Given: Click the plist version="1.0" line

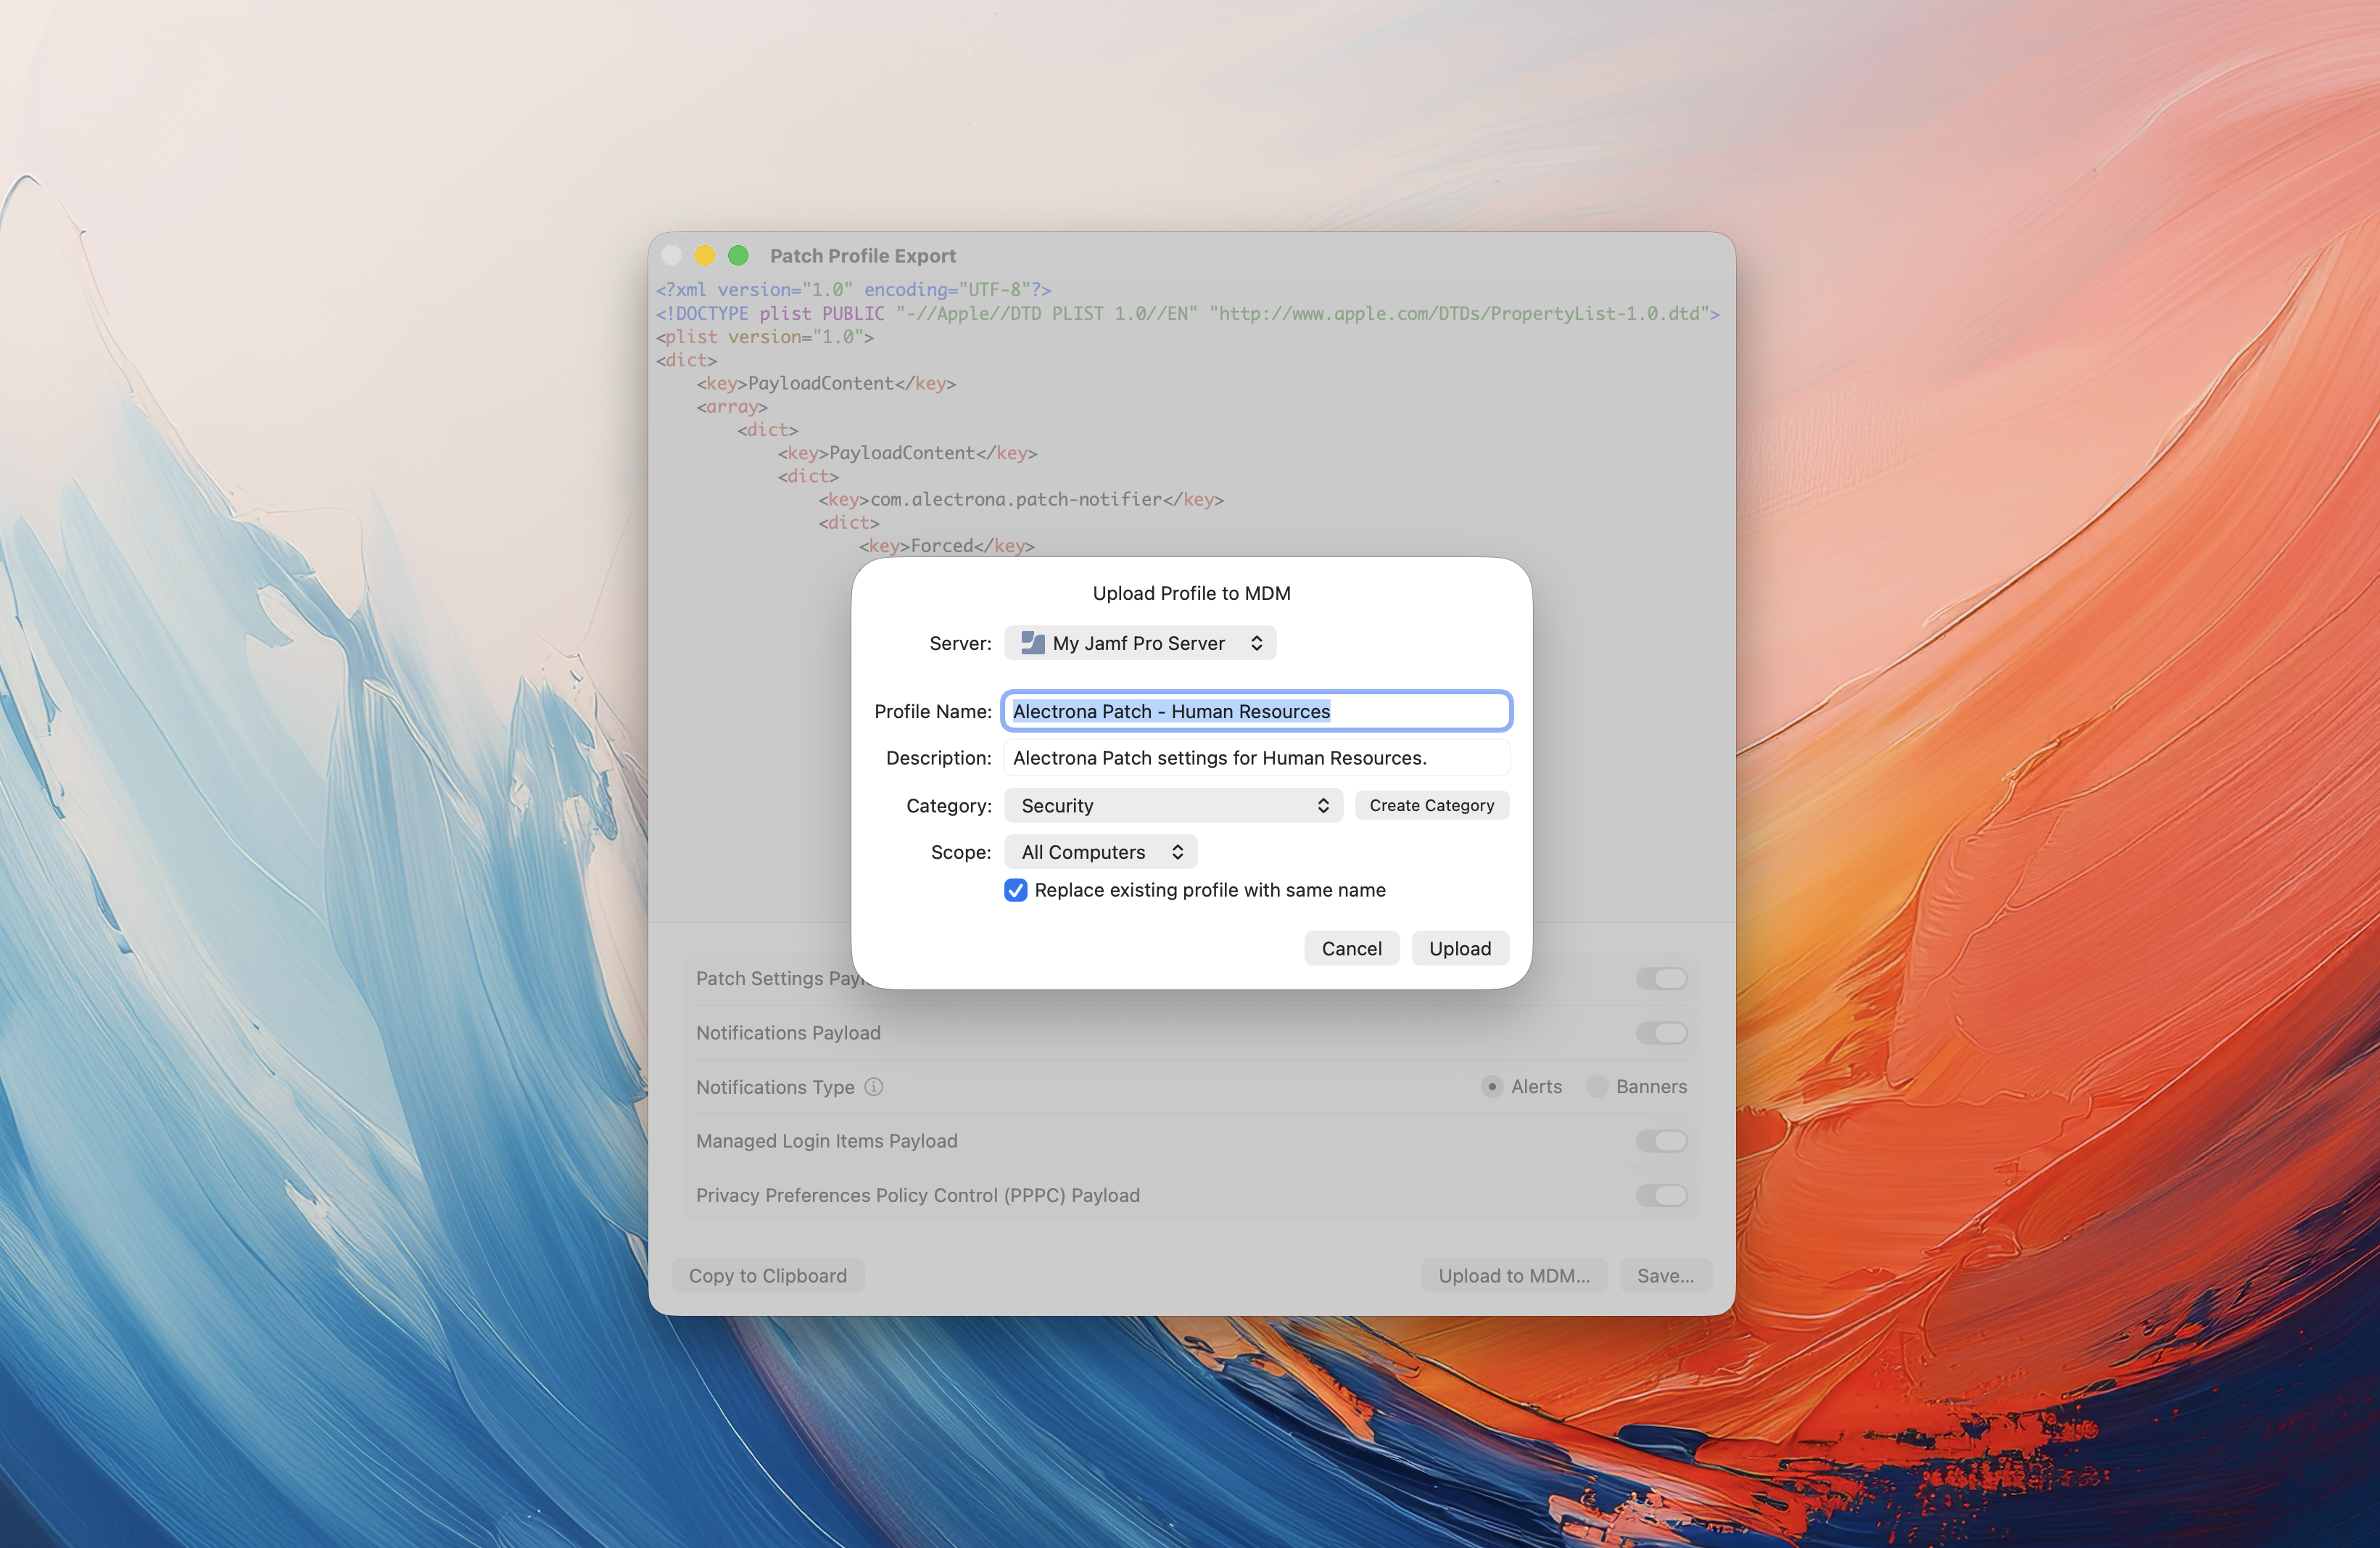Looking at the screenshot, I should pos(765,337).
